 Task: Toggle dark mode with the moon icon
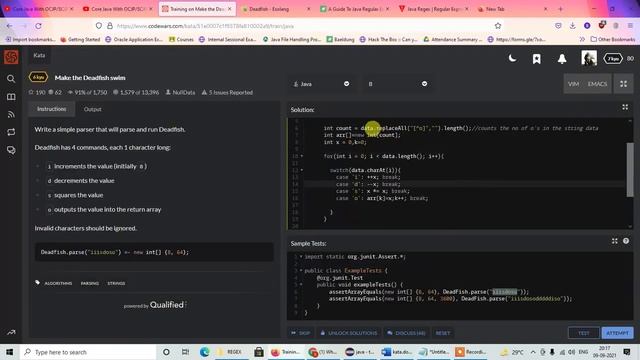[512, 58]
